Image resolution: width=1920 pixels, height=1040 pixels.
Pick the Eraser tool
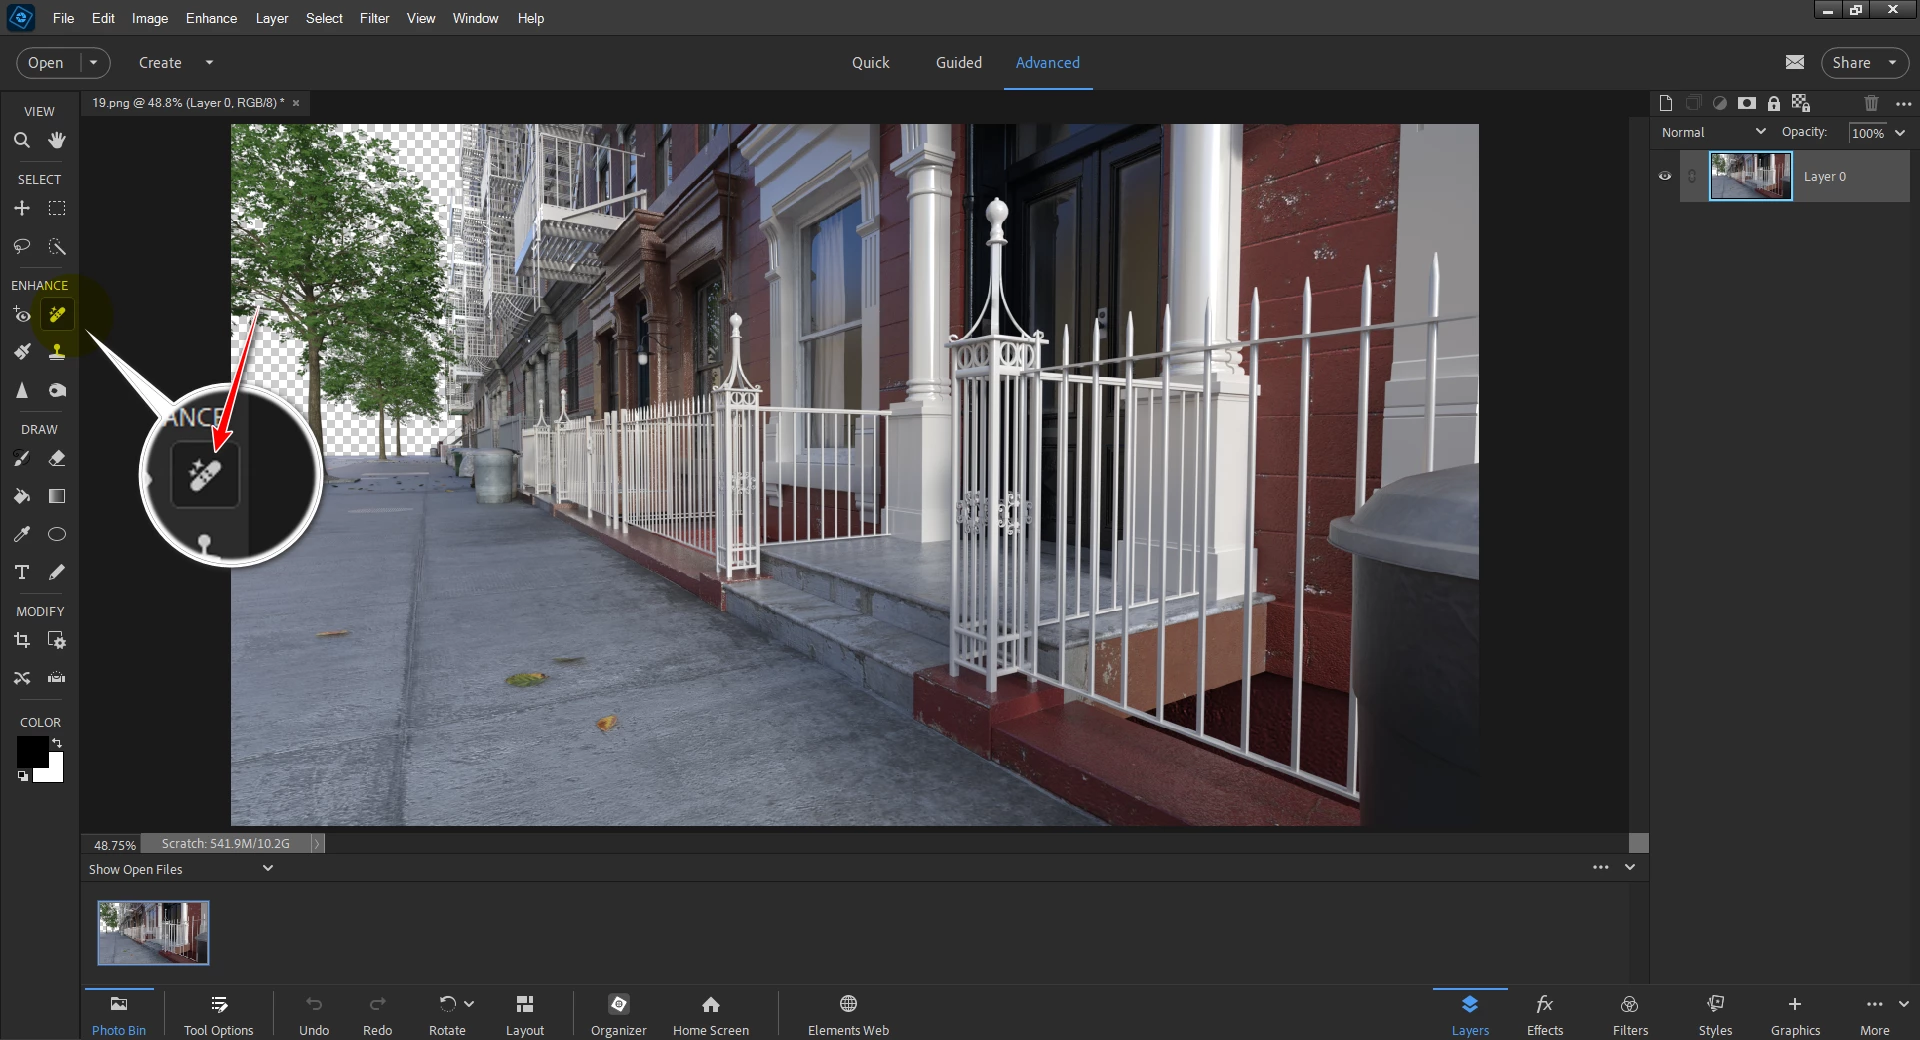tap(57, 459)
